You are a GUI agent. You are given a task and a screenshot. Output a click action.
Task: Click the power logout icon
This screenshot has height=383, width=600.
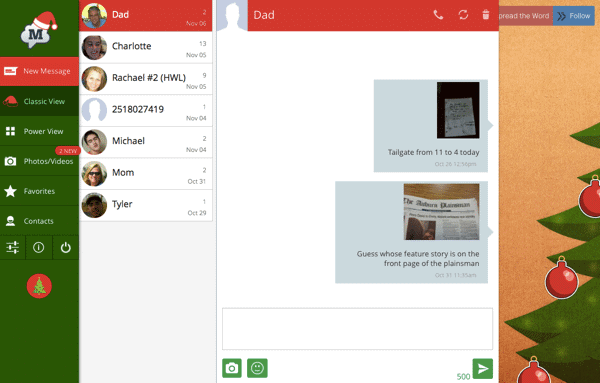[65, 248]
